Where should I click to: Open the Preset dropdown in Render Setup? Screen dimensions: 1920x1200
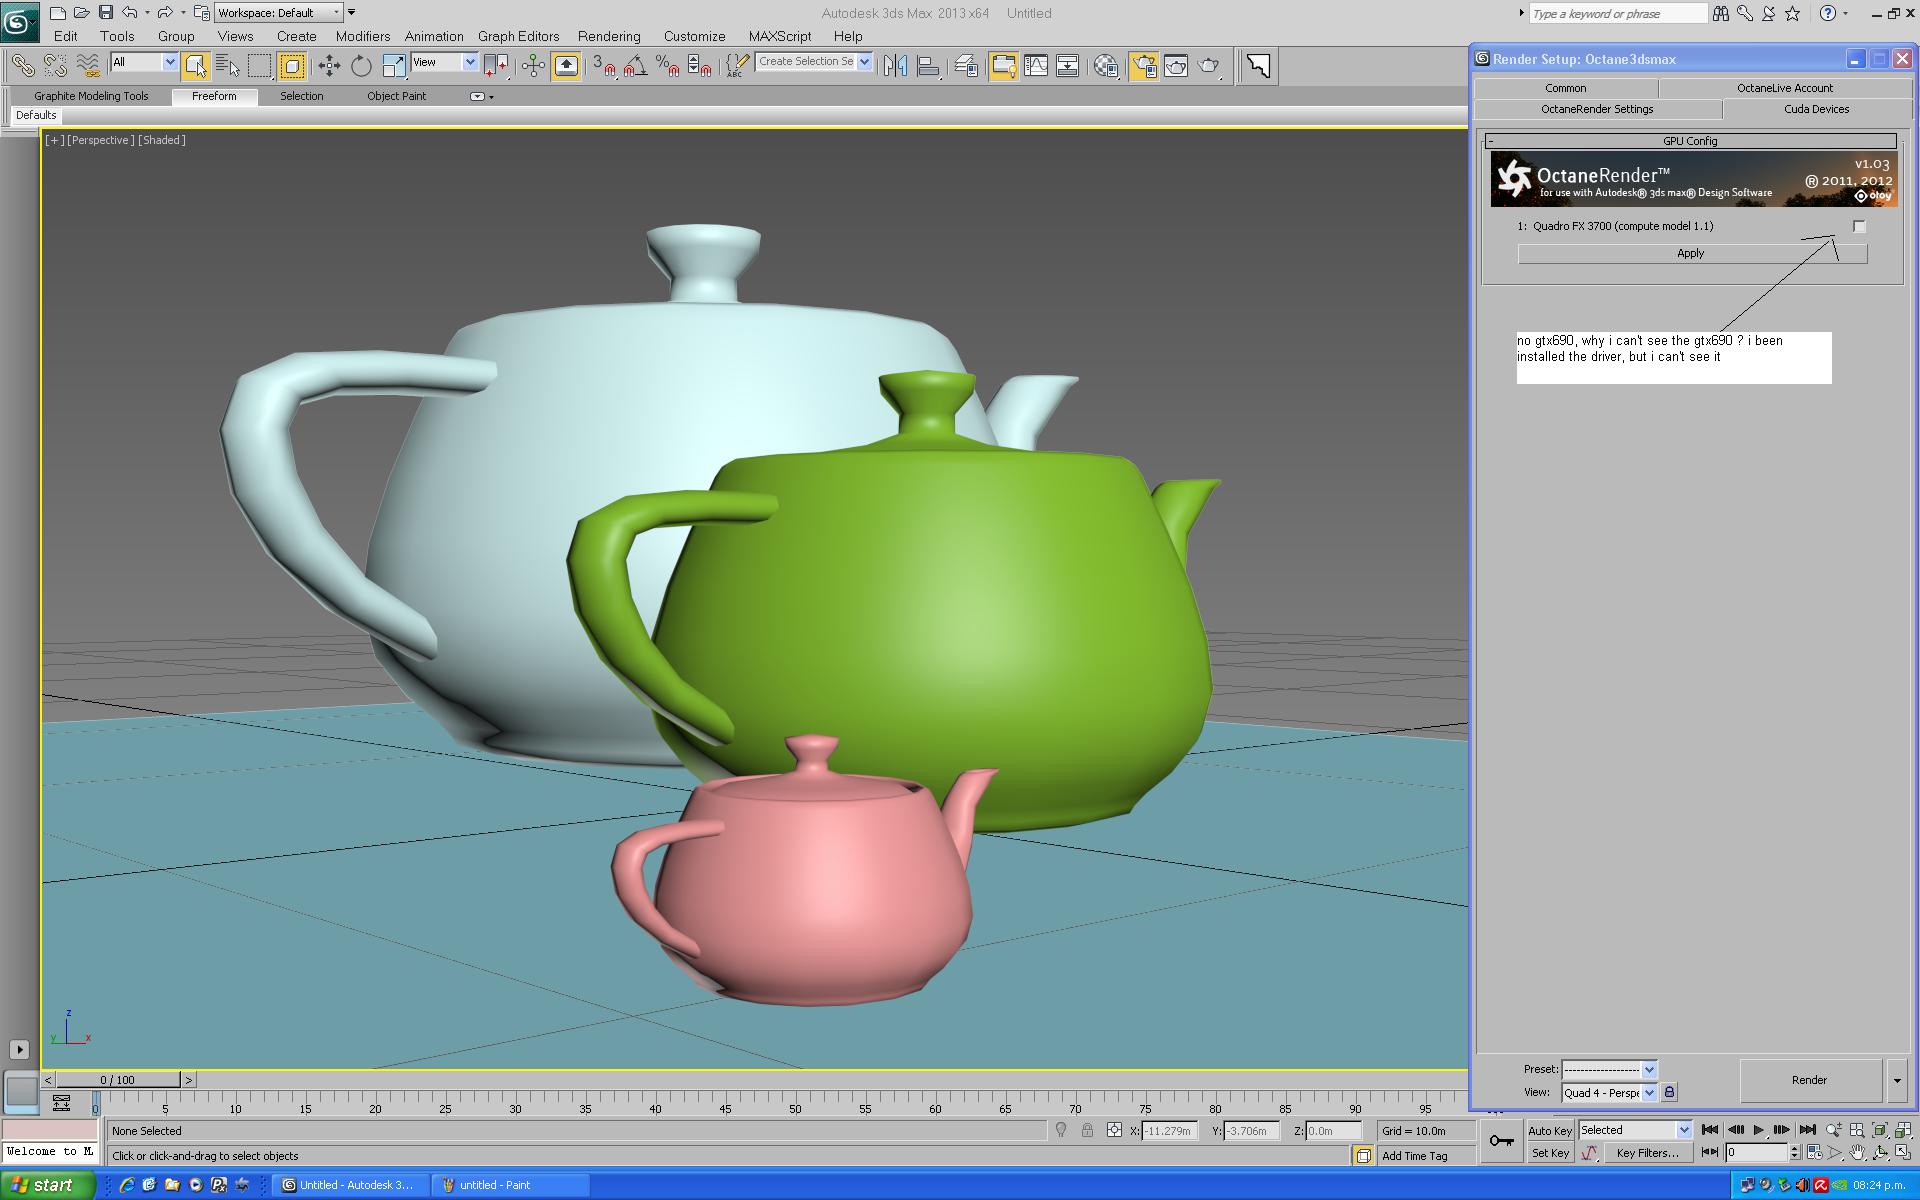click(1649, 1069)
